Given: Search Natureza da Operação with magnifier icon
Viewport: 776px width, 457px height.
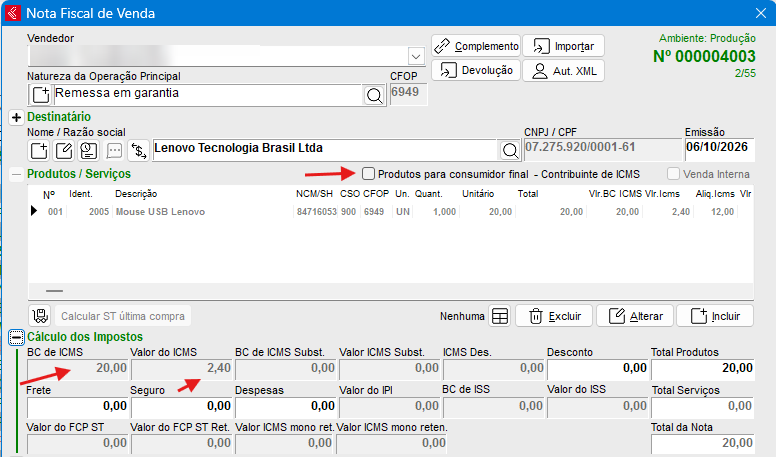Looking at the screenshot, I should 375,95.
